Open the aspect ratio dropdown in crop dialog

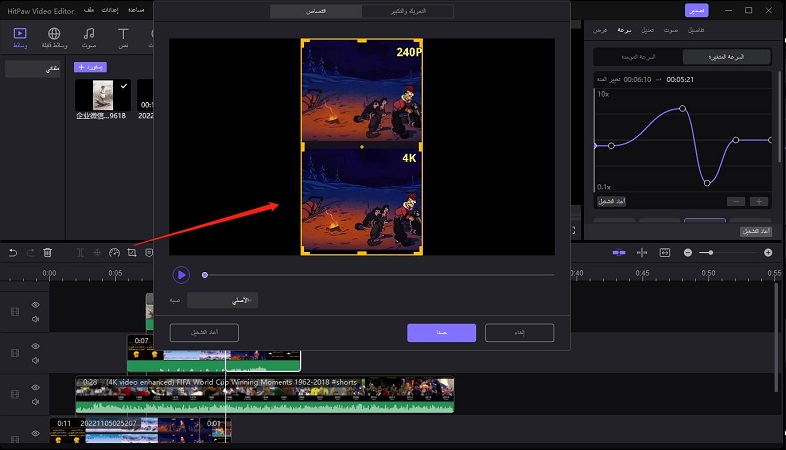pyautogui.click(x=223, y=300)
